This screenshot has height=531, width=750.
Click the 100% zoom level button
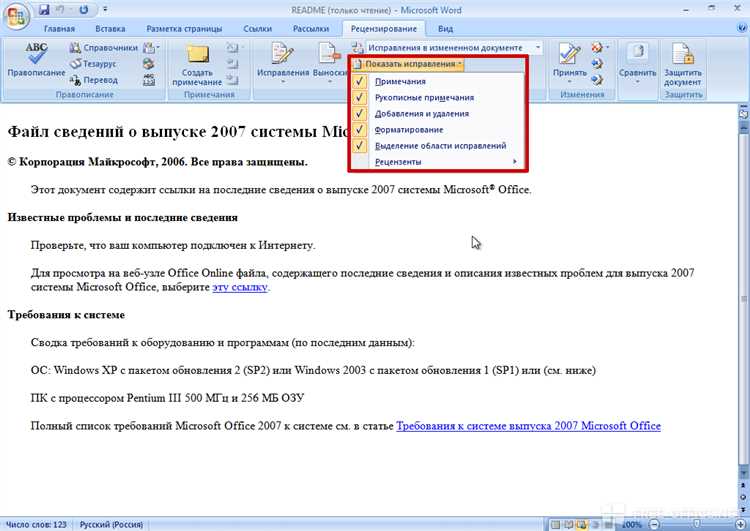click(632, 525)
